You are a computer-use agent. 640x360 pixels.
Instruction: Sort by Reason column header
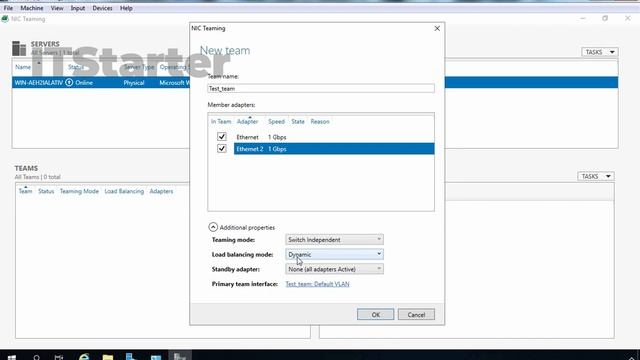(x=320, y=122)
